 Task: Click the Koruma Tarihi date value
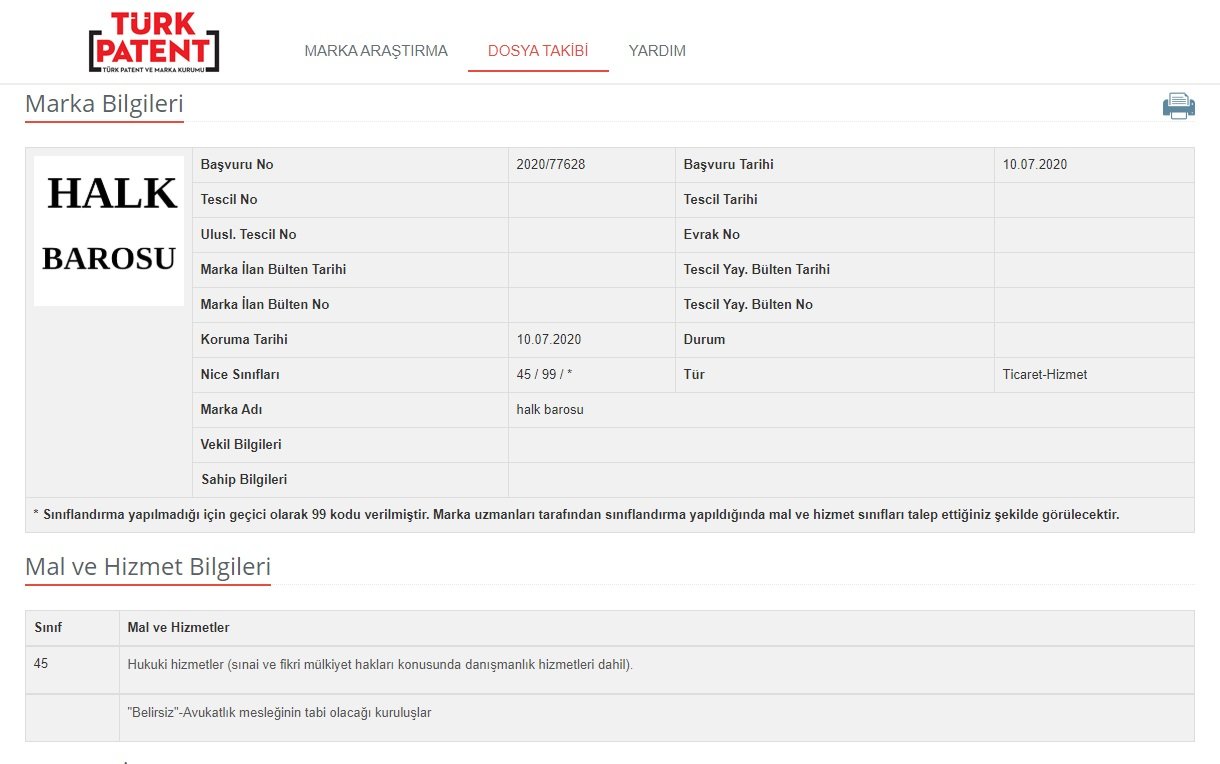click(x=549, y=340)
